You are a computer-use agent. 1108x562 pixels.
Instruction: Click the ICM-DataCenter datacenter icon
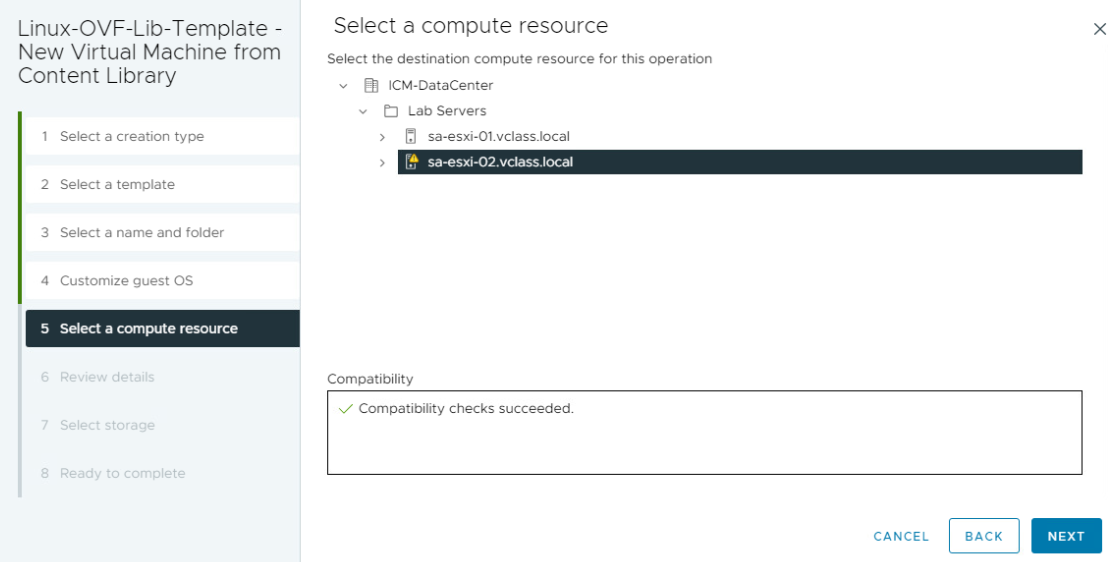coord(371,86)
